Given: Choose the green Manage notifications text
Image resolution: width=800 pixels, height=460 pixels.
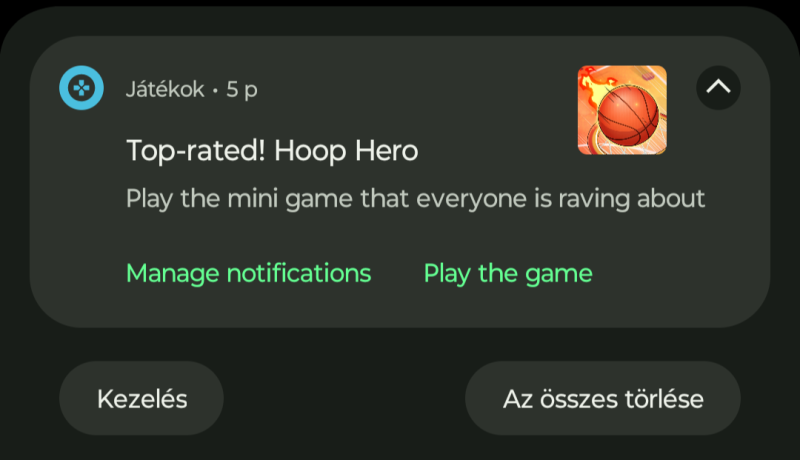Looking at the screenshot, I should [248, 273].
